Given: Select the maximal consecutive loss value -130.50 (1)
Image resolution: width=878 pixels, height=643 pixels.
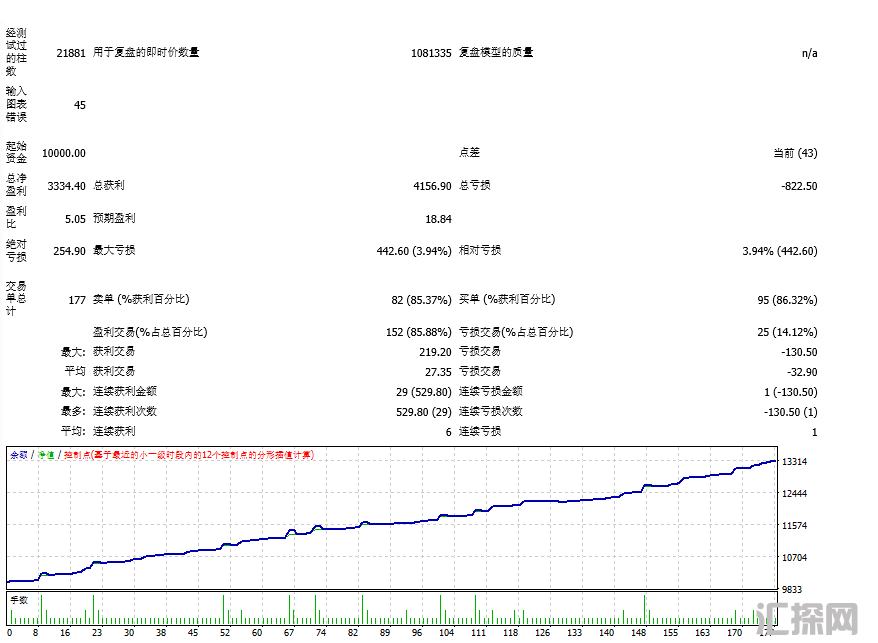Looking at the screenshot, I should point(791,412).
